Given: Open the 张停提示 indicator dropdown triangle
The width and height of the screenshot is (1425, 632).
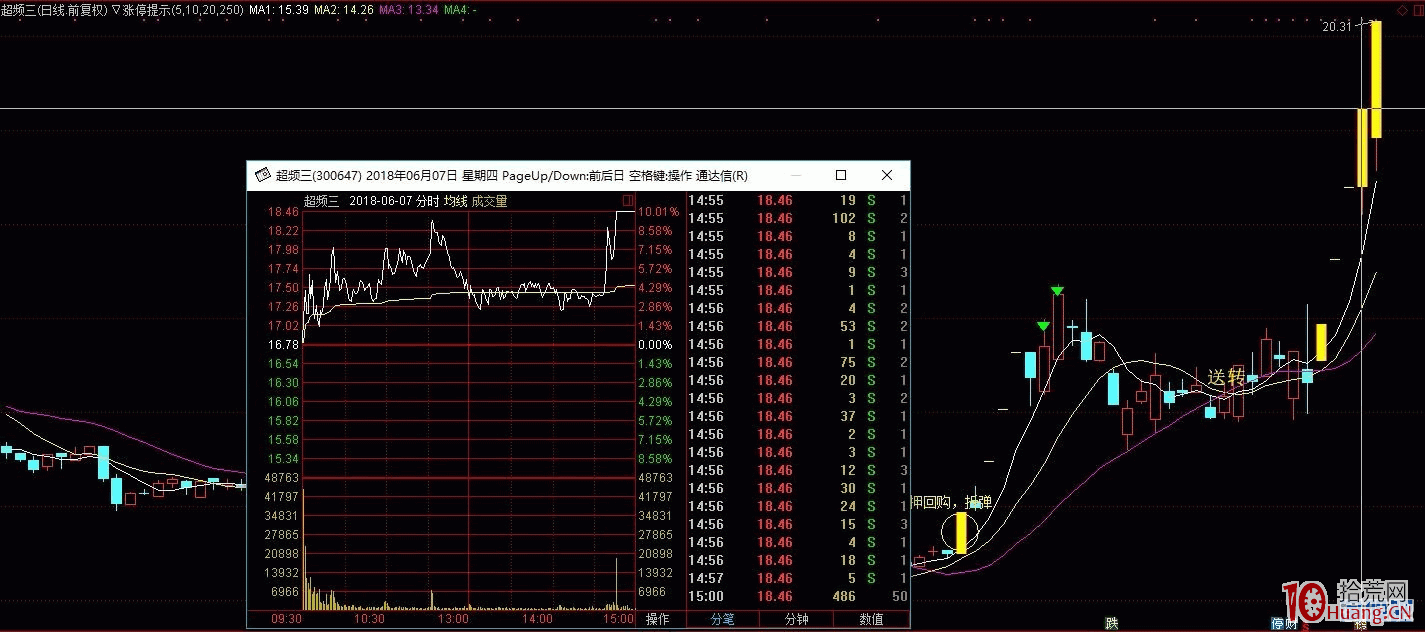Looking at the screenshot, I should pyautogui.click(x=116, y=10).
